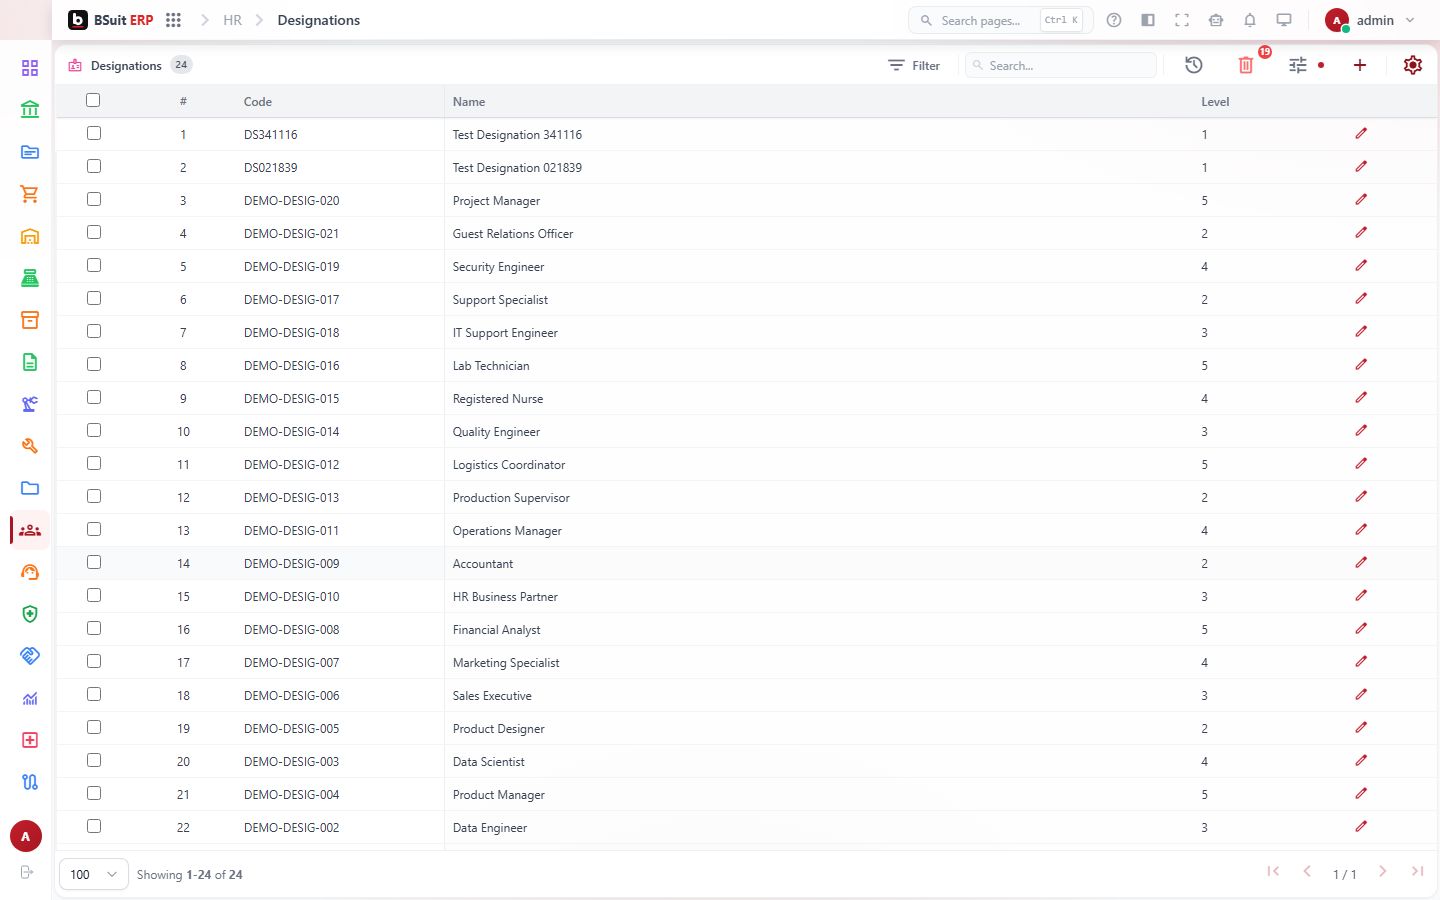Open the shopping cart sidebar module
The height and width of the screenshot is (900, 1440).
30,194
